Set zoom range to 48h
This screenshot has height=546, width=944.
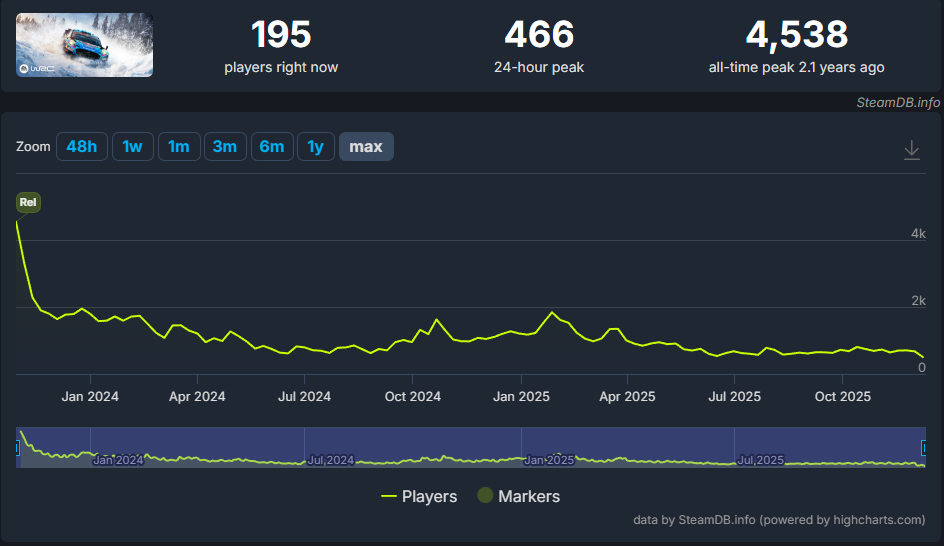[81, 147]
